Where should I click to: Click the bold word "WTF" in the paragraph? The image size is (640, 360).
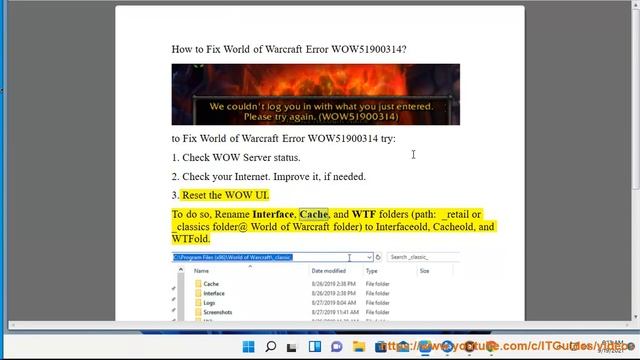point(364,214)
